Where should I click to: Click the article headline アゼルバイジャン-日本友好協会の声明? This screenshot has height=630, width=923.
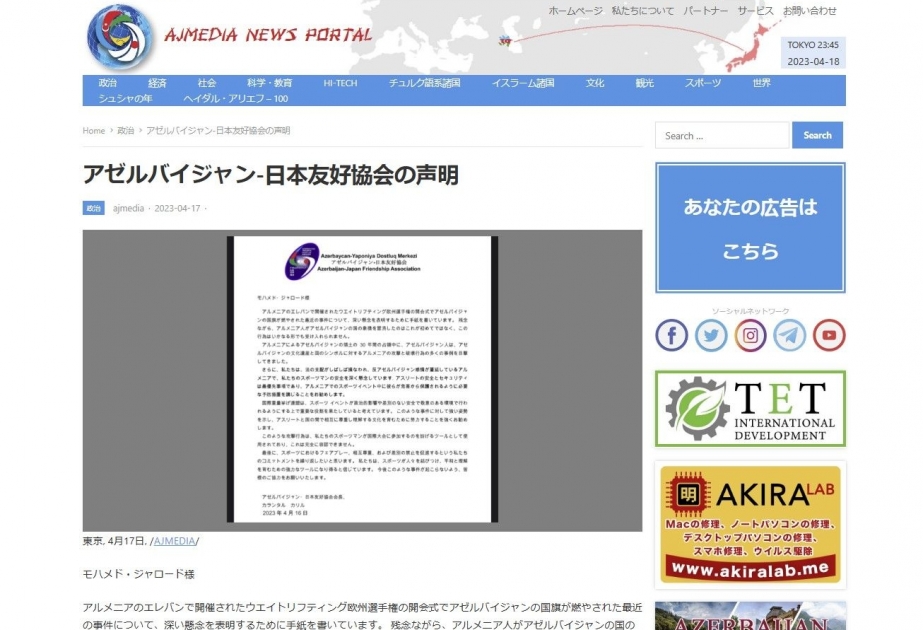click(x=270, y=175)
